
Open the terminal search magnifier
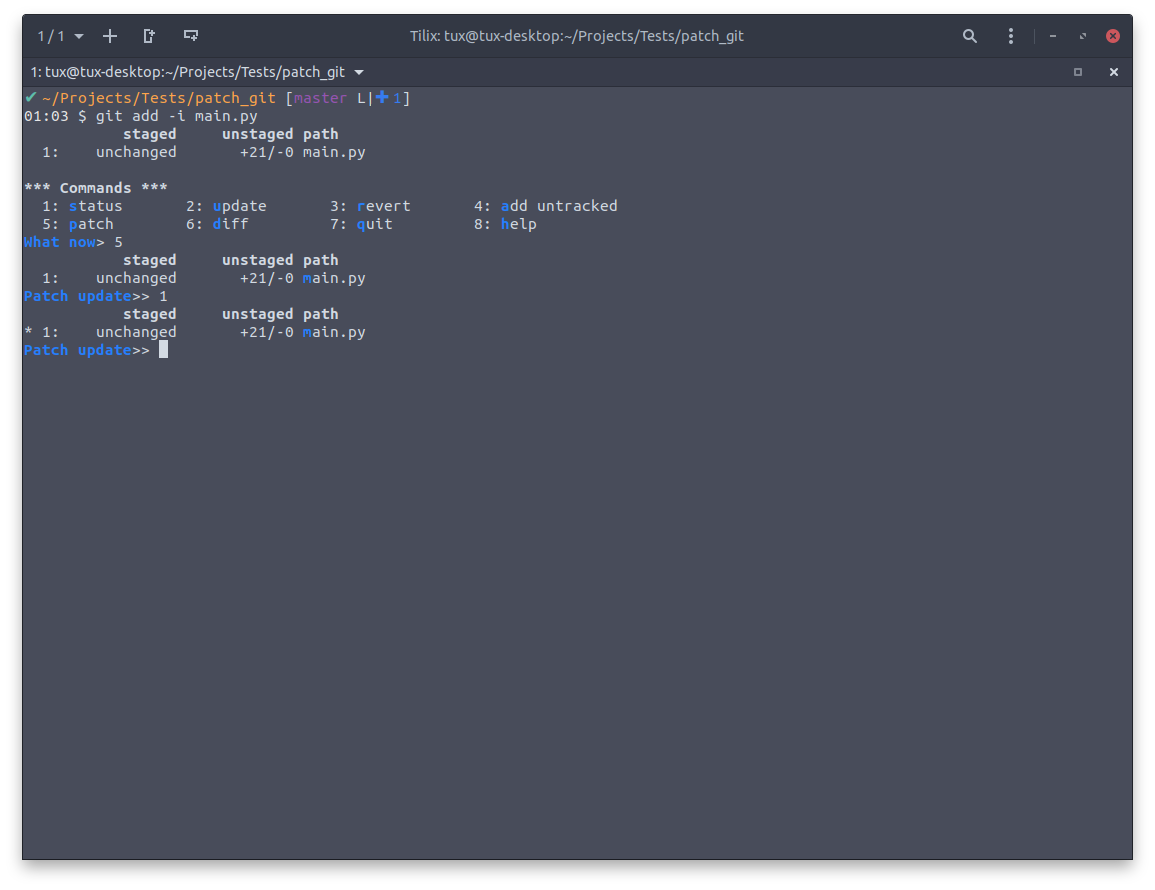click(969, 36)
